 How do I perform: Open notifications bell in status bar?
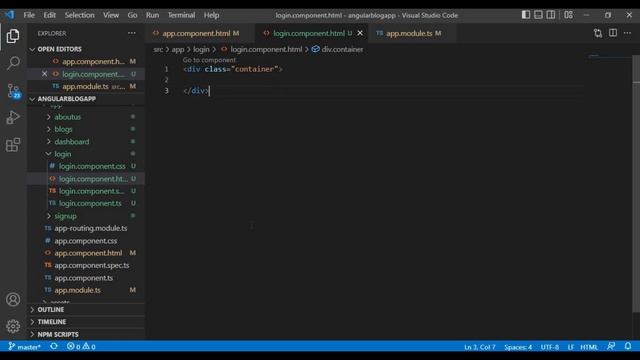pos(628,347)
